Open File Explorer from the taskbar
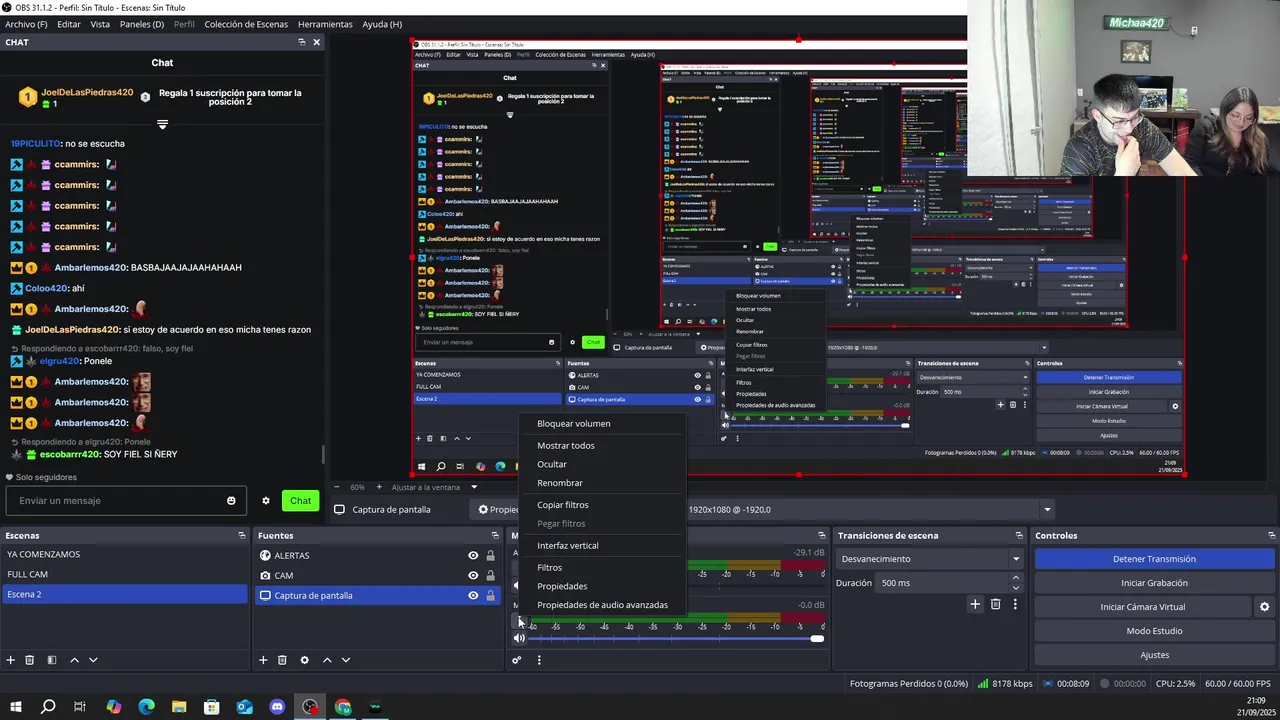1280x720 pixels. pyautogui.click(x=179, y=707)
